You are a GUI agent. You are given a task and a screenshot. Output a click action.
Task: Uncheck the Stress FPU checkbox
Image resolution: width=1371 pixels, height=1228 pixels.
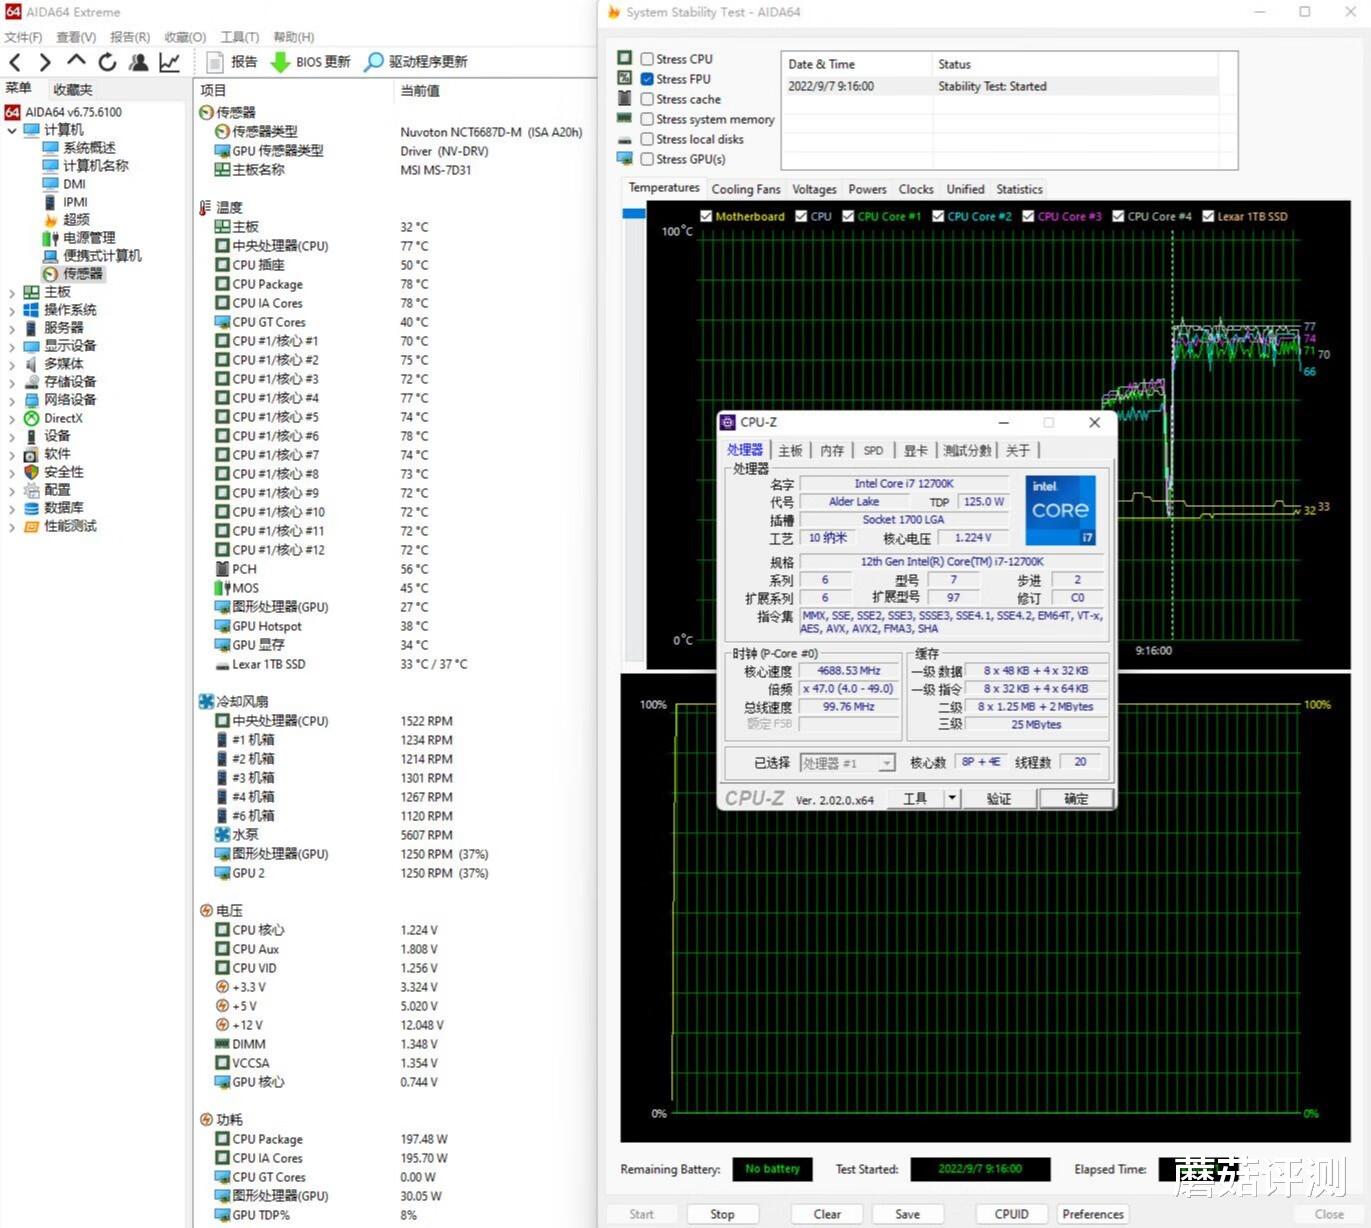[647, 79]
